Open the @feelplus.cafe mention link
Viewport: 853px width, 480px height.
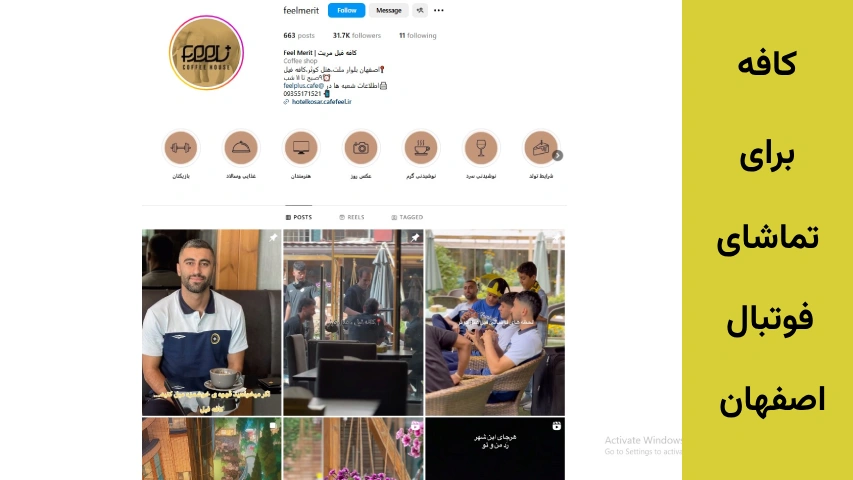coord(304,85)
